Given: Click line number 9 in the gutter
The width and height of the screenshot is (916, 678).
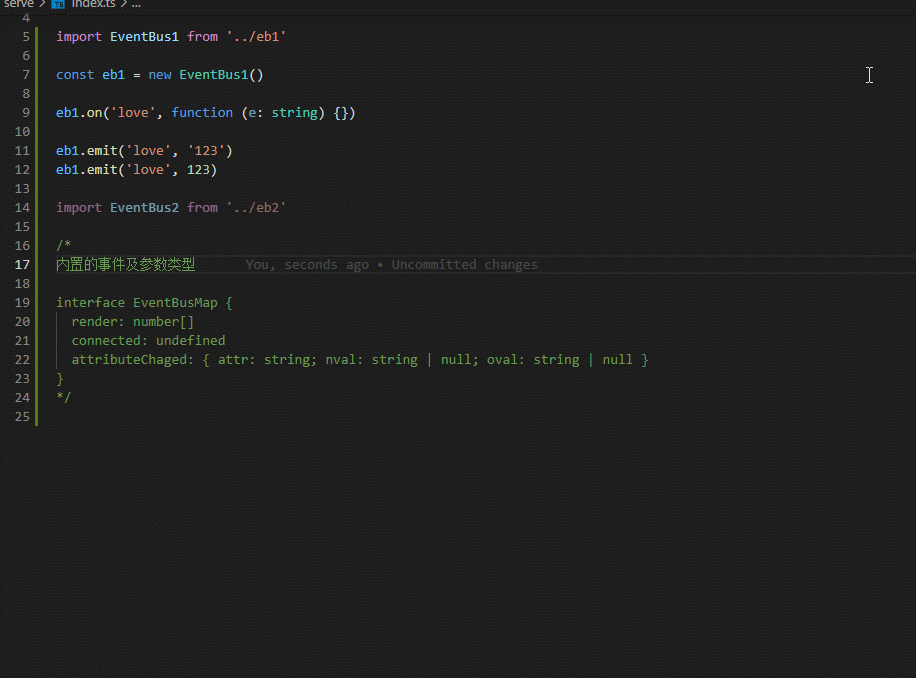Looking at the screenshot, I should [26, 113].
